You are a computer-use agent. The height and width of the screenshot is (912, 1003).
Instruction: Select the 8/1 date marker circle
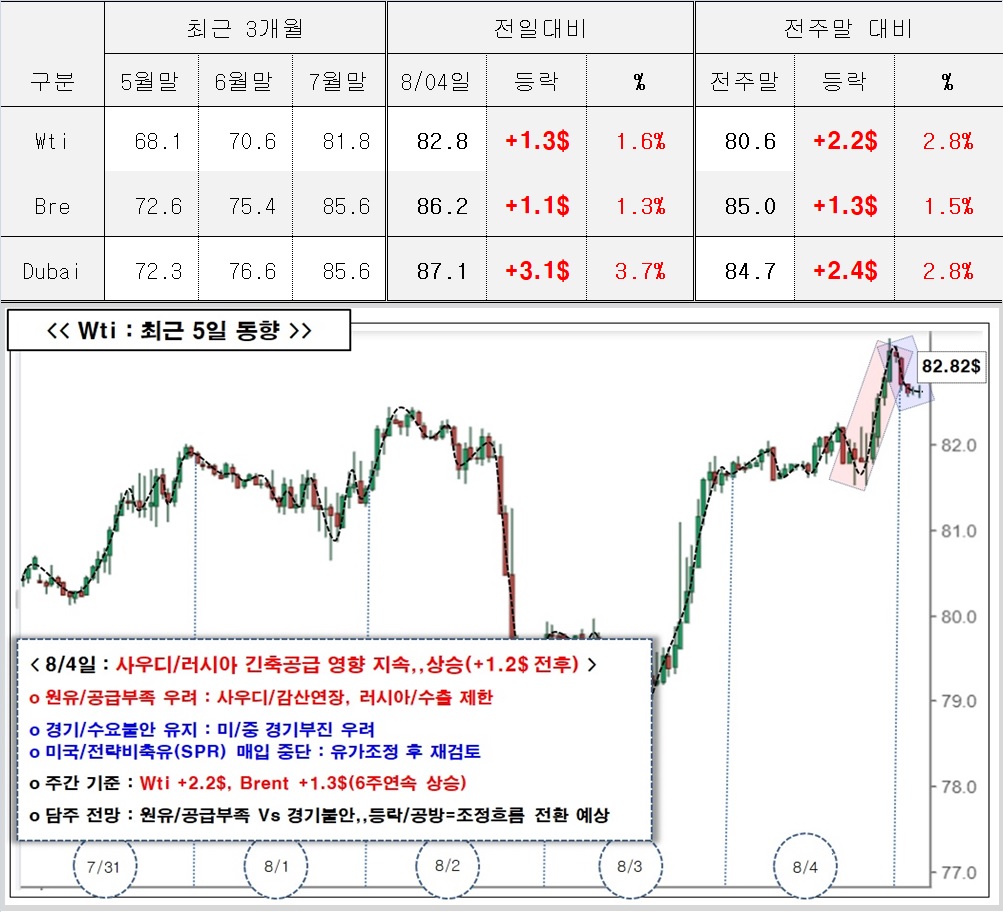pos(276,866)
